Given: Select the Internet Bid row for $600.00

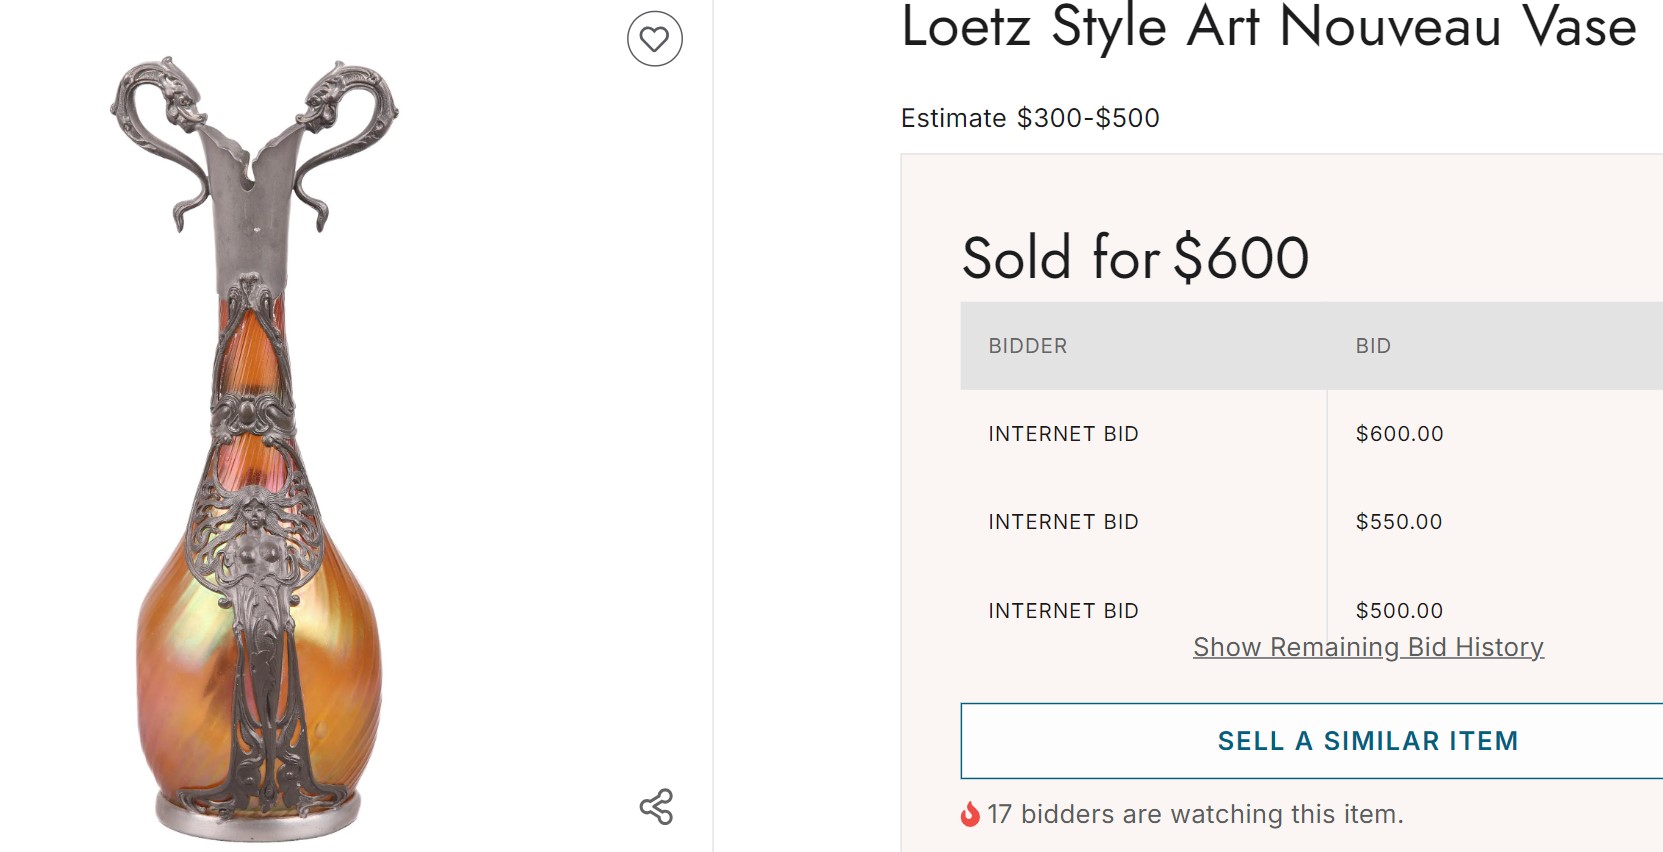Looking at the screenshot, I should click(1063, 434).
